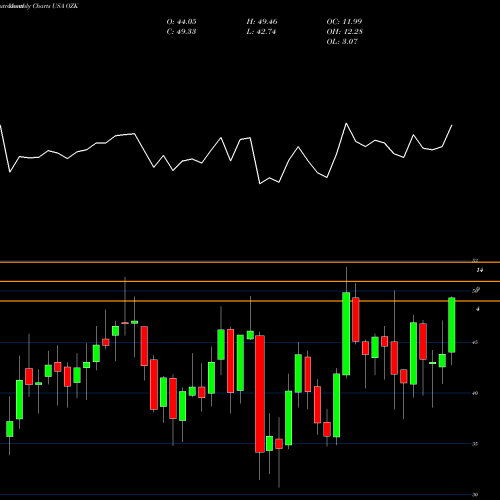
Task: Click the 14 label beside orange line
Action: [x=479, y=270]
